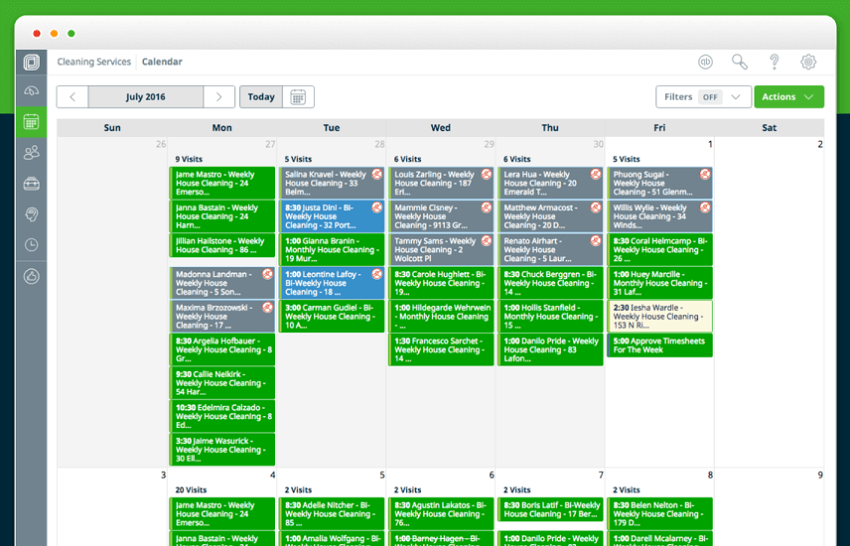
Task: Open Jame Mastro visit on Monday 27
Action: click(x=222, y=183)
